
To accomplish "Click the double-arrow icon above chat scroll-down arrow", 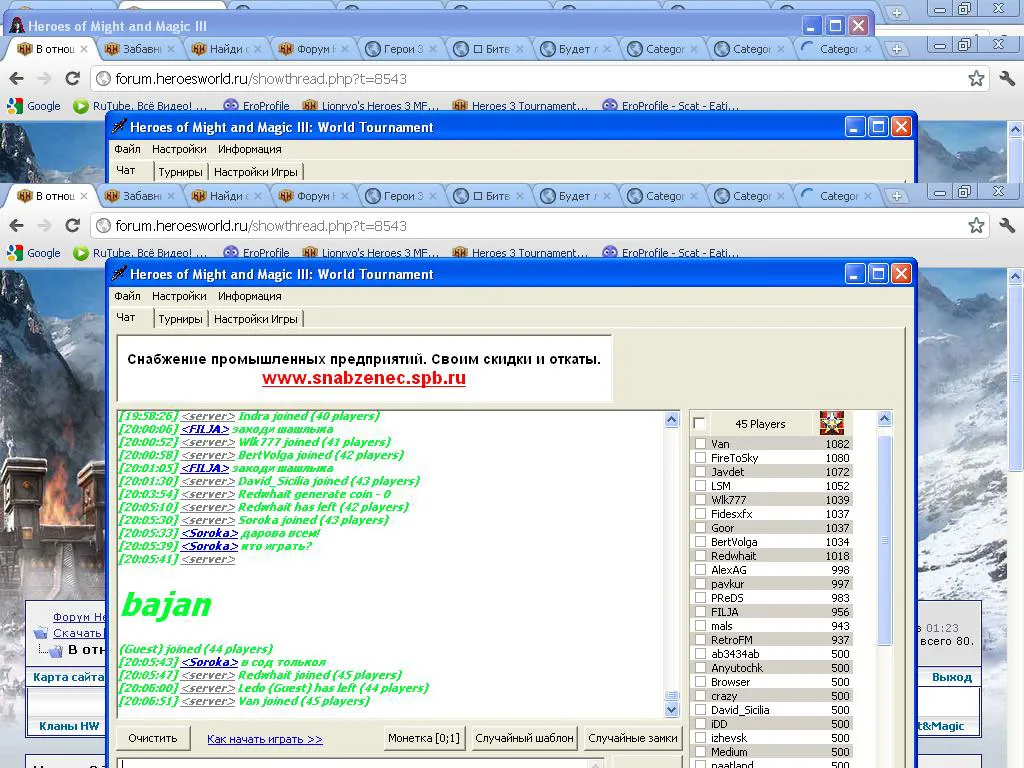I will (x=671, y=696).
